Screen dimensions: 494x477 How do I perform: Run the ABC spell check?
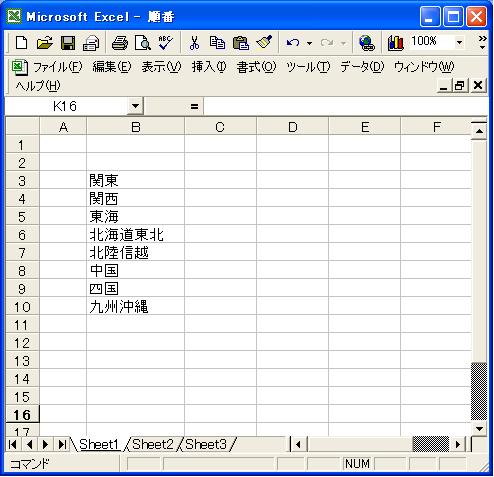165,43
